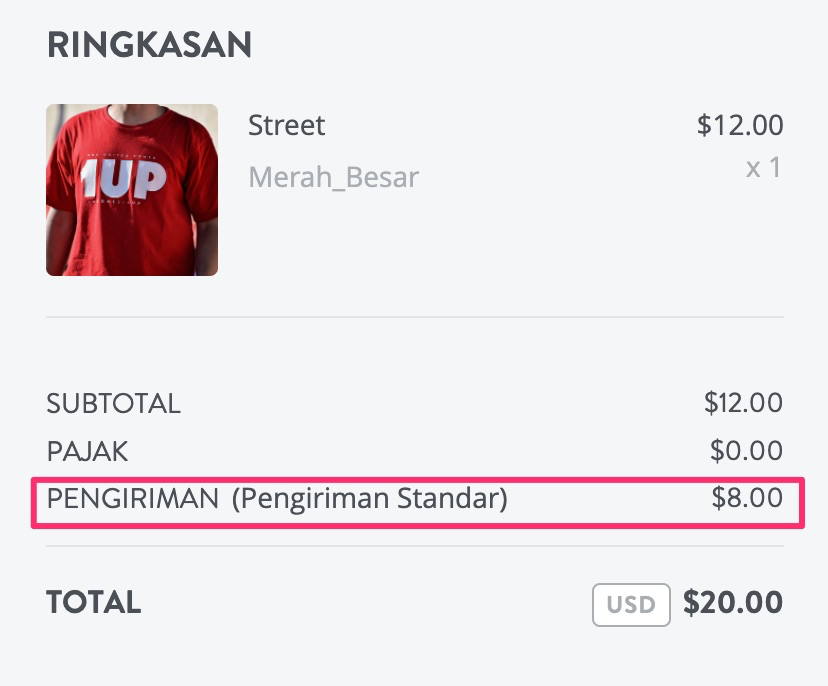
Task: Click the Street product name
Action: [287, 125]
